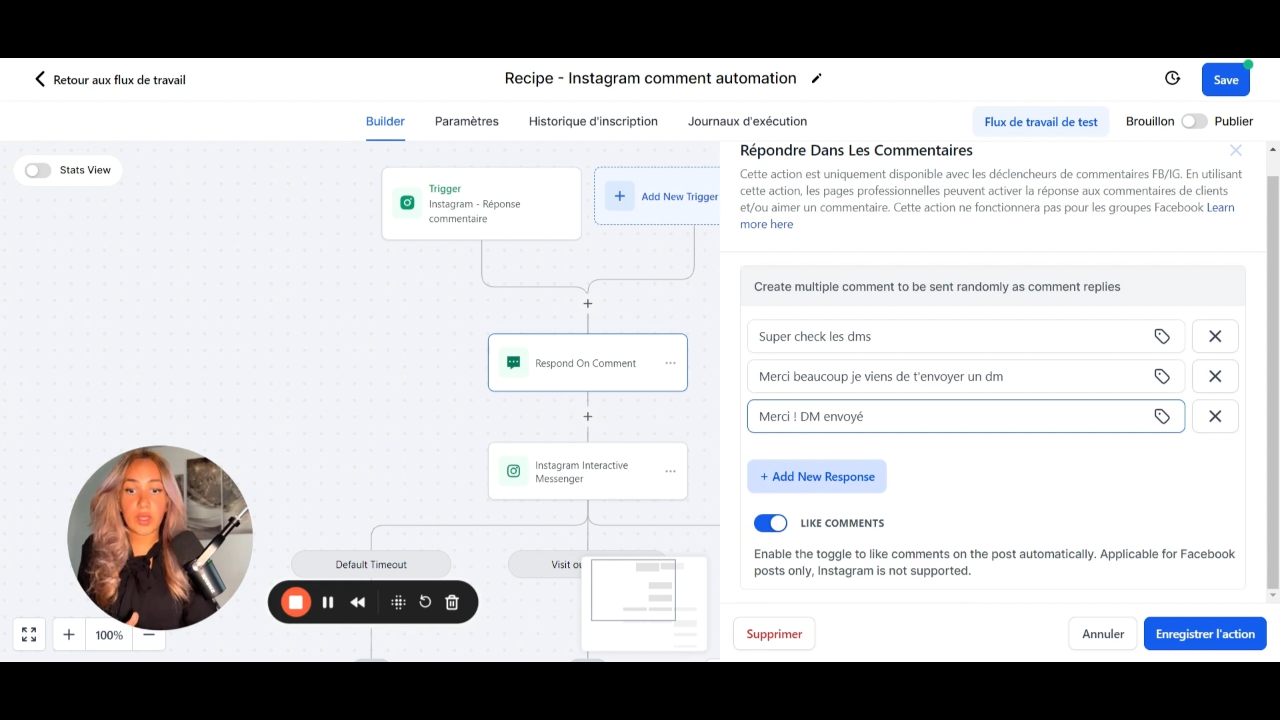Stop the screen recording
Image resolution: width=1280 pixels, height=720 pixels.
[295, 602]
